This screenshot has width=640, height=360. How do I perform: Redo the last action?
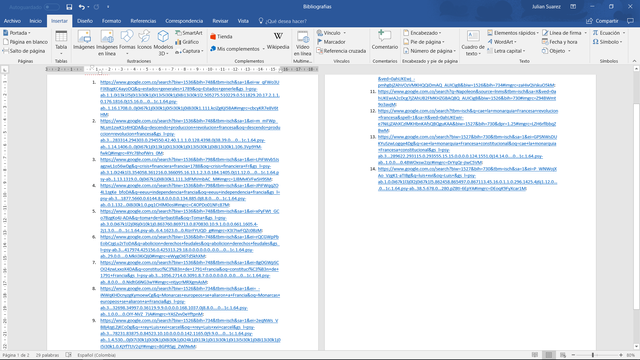coord(96,7)
